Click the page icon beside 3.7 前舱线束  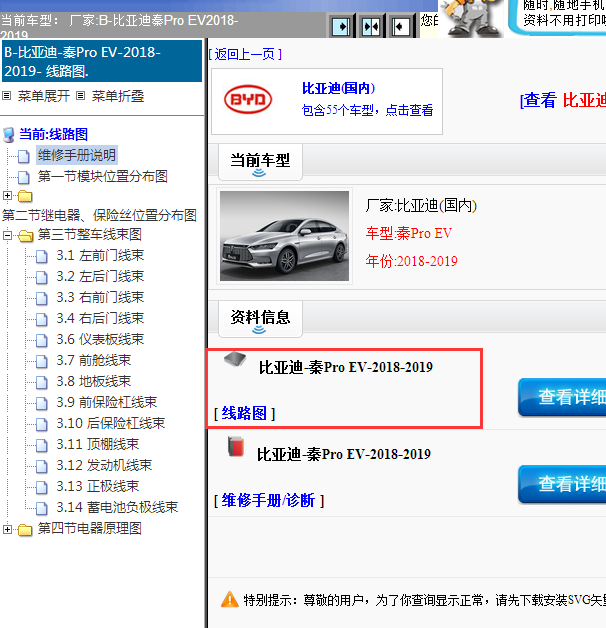pos(42,361)
